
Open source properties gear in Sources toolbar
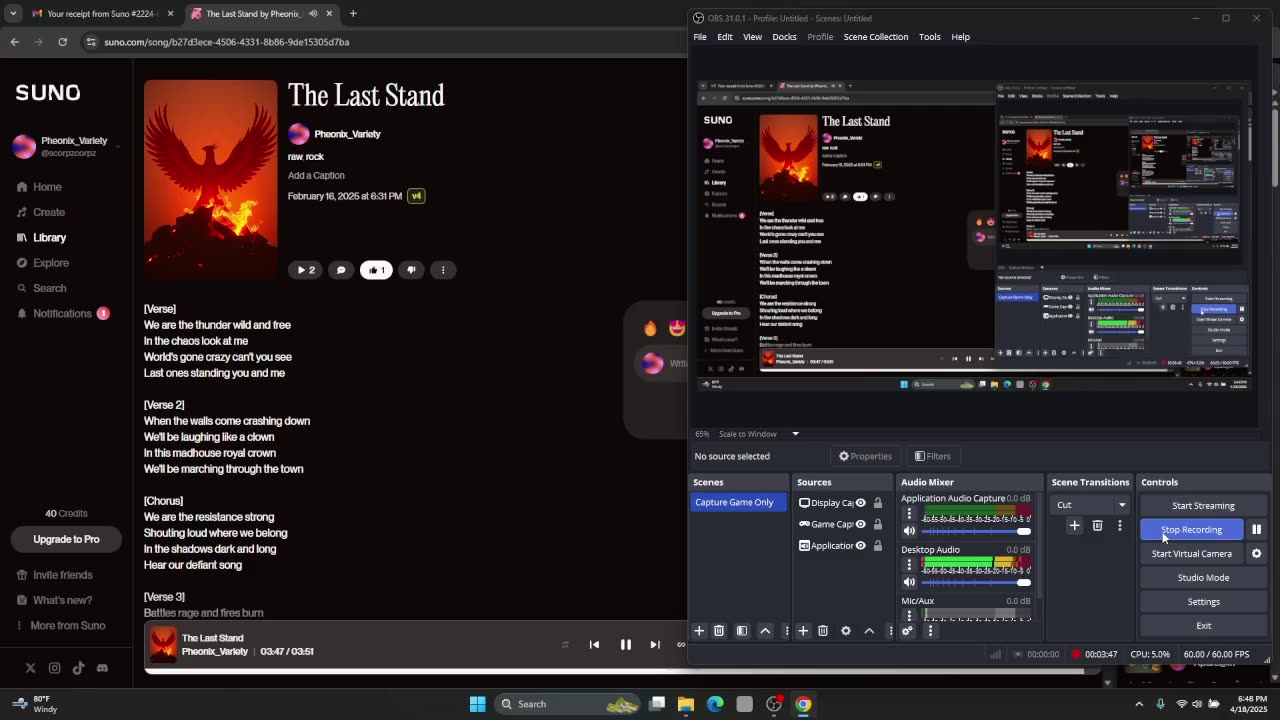pyautogui.click(x=846, y=631)
